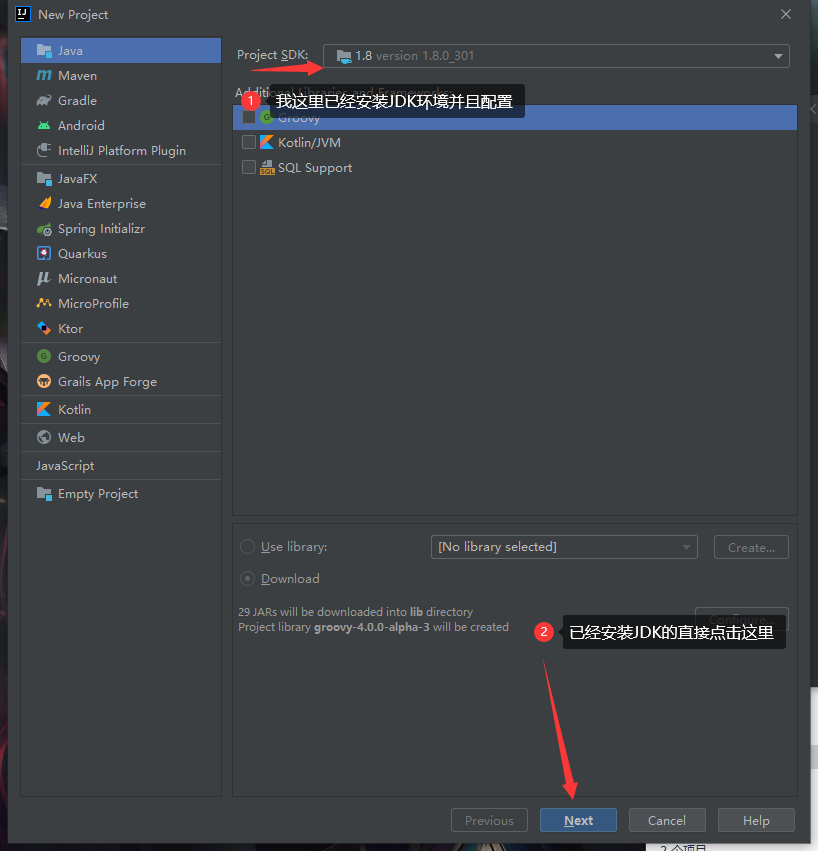
Task: Click the JDK icon in SDK field
Action: click(344, 56)
